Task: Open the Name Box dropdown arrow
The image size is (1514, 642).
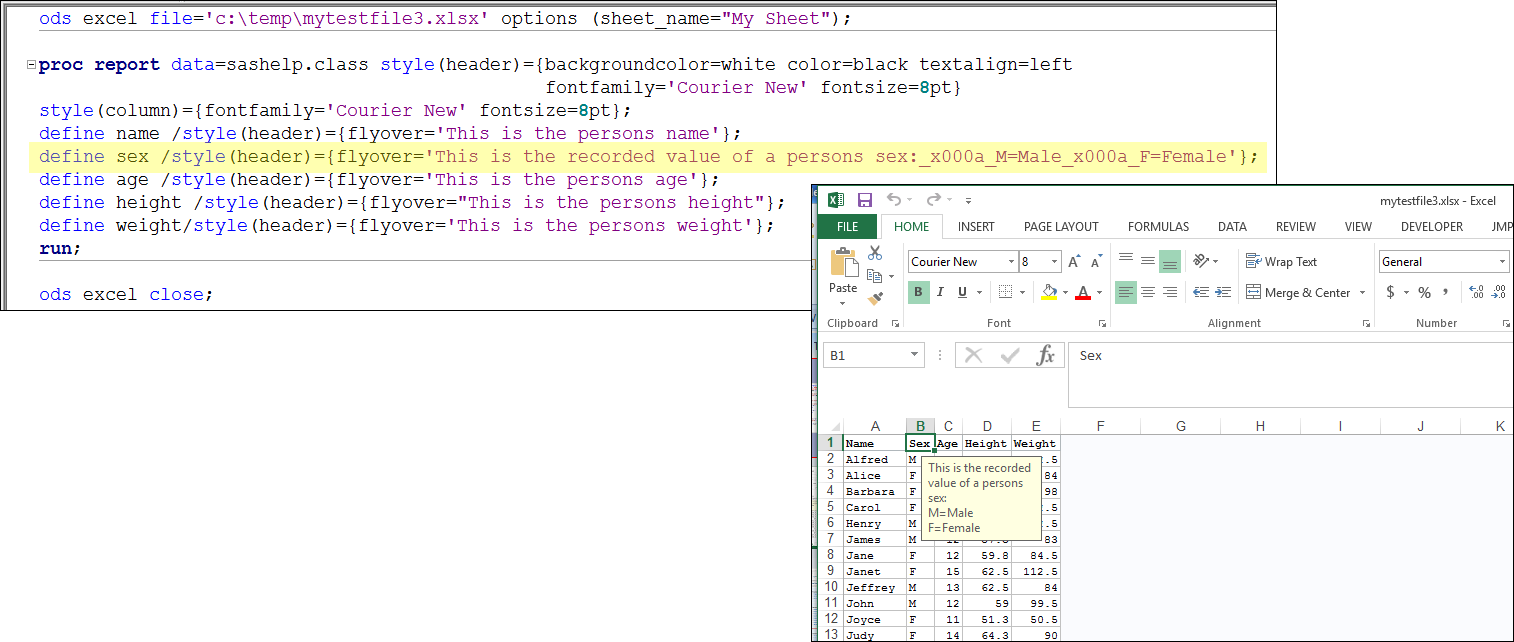Action: [914, 356]
